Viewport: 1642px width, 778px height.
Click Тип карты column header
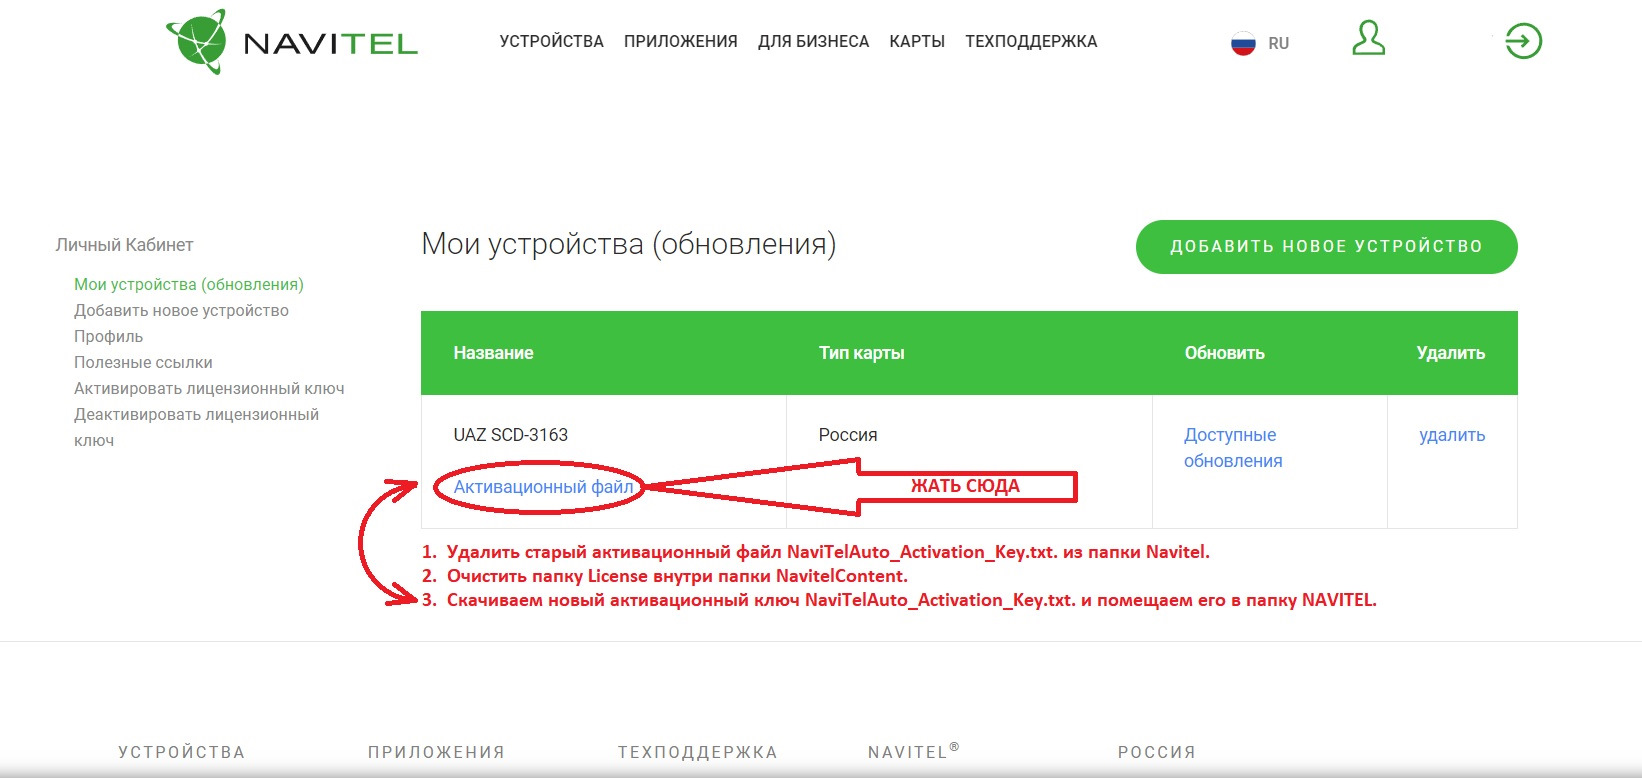pyautogui.click(x=862, y=353)
